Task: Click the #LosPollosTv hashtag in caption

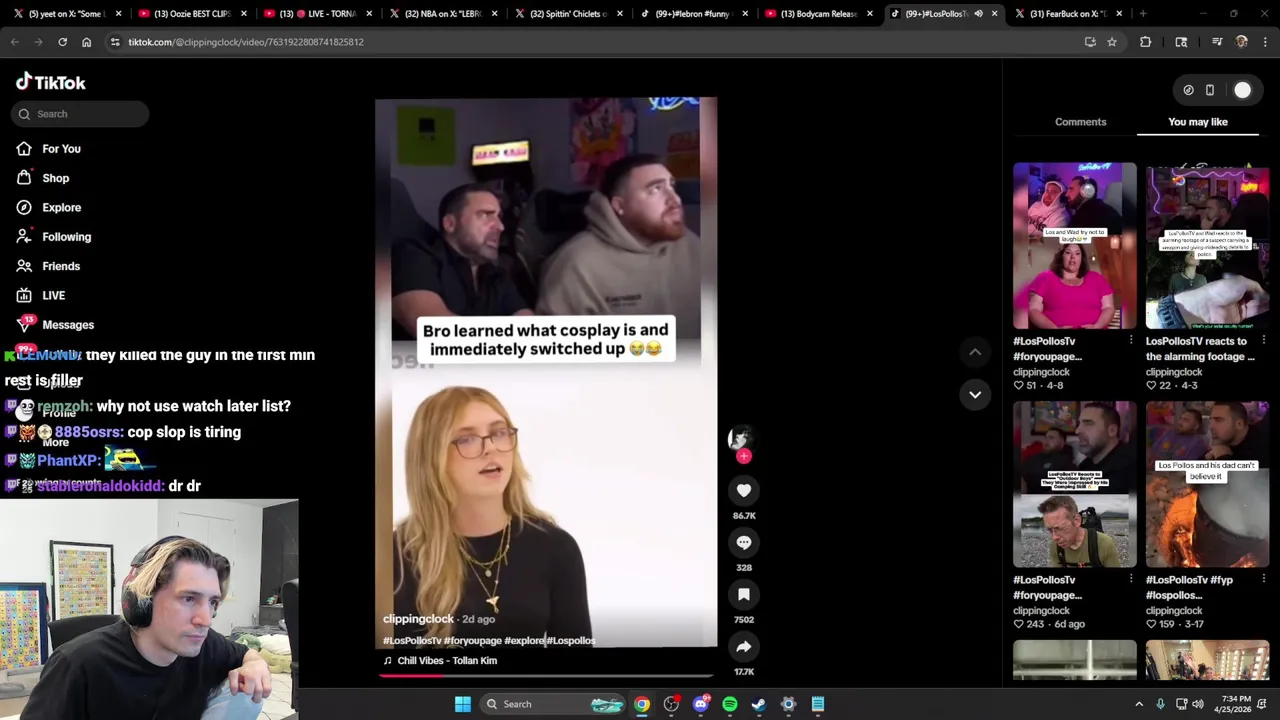Action: click(412, 641)
